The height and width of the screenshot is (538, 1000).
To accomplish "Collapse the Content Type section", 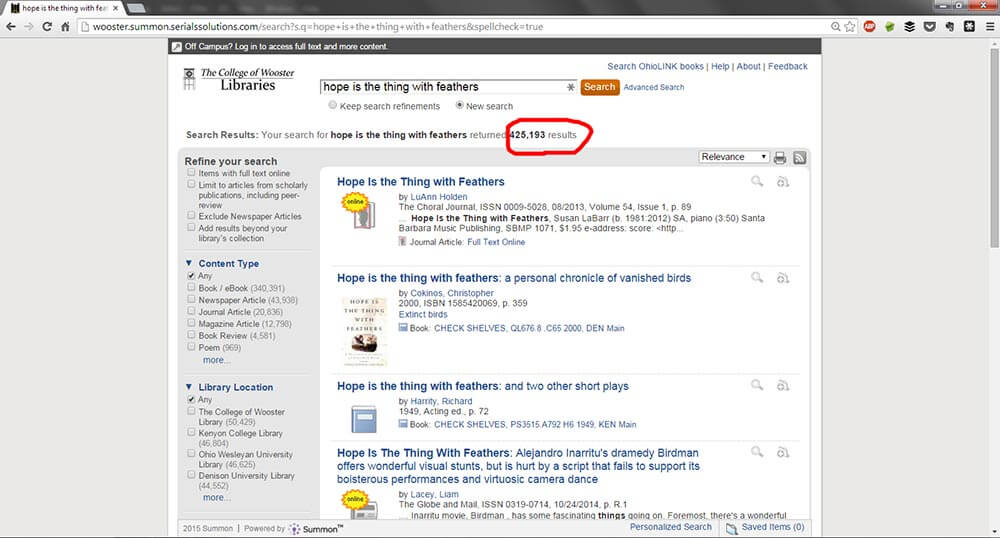I will 189,263.
